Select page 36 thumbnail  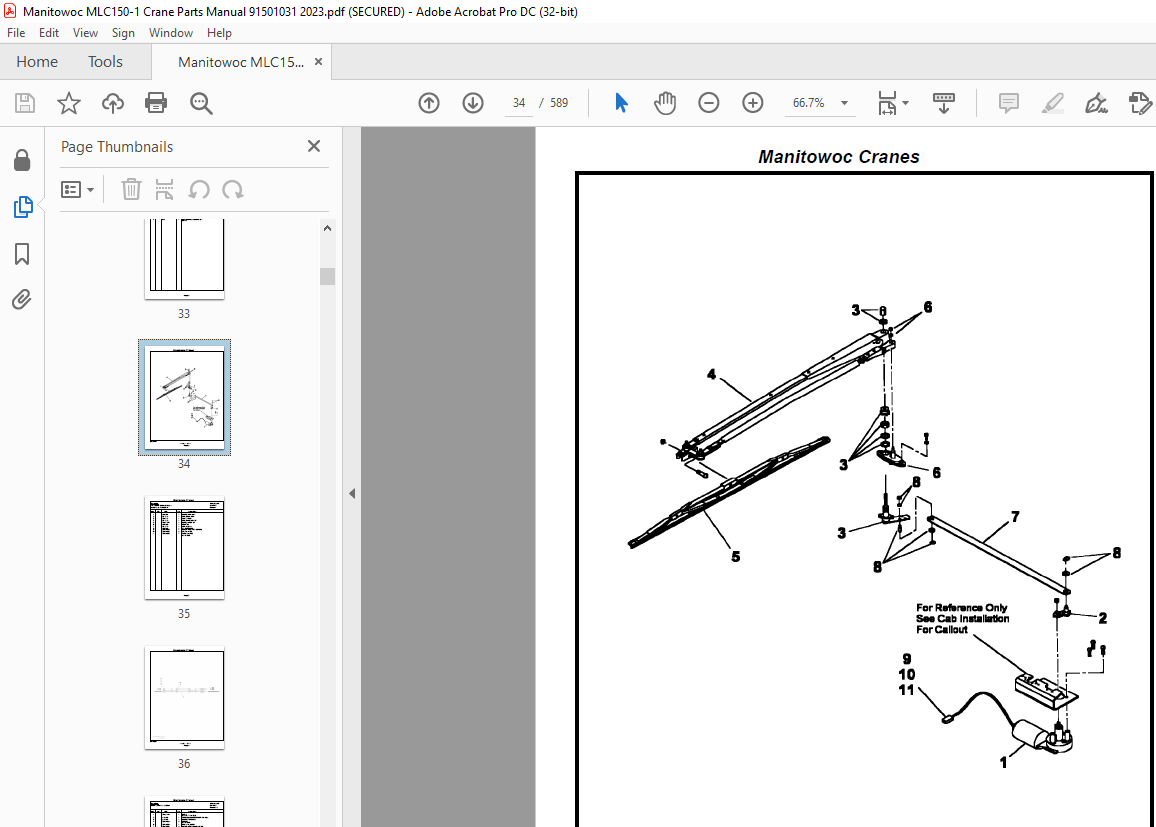click(x=184, y=698)
